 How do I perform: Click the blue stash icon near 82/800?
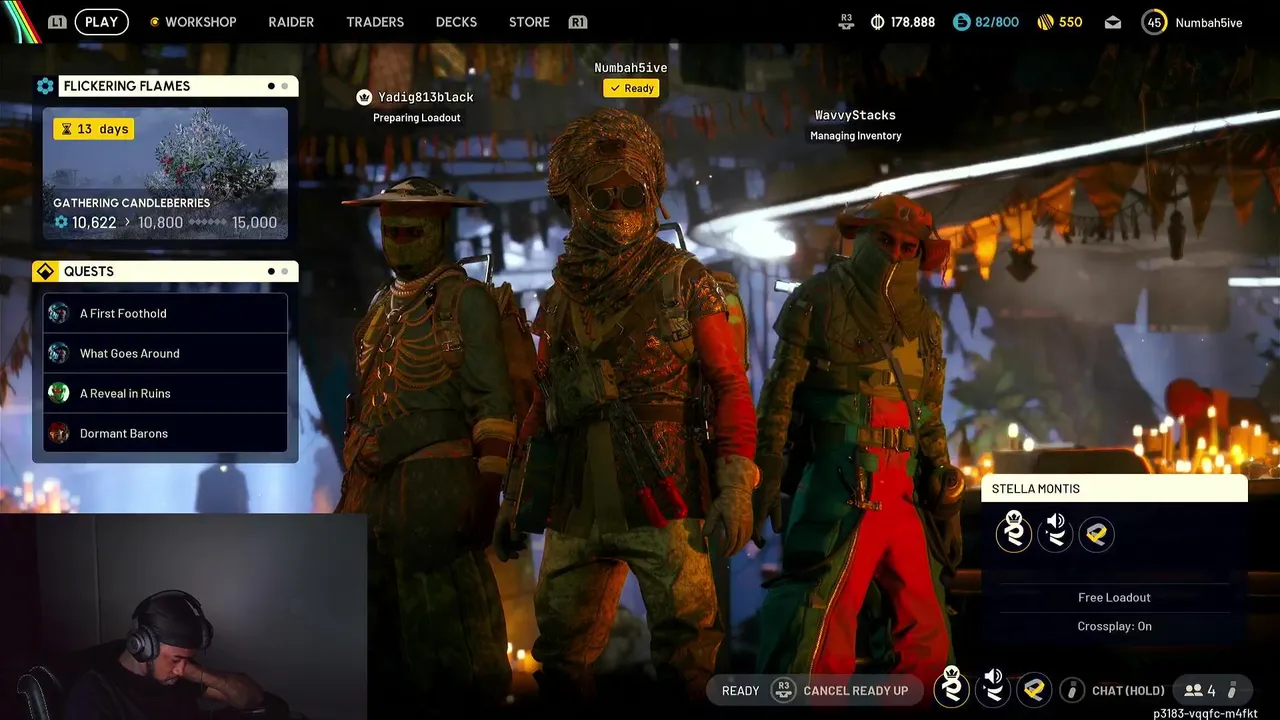tap(961, 22)
